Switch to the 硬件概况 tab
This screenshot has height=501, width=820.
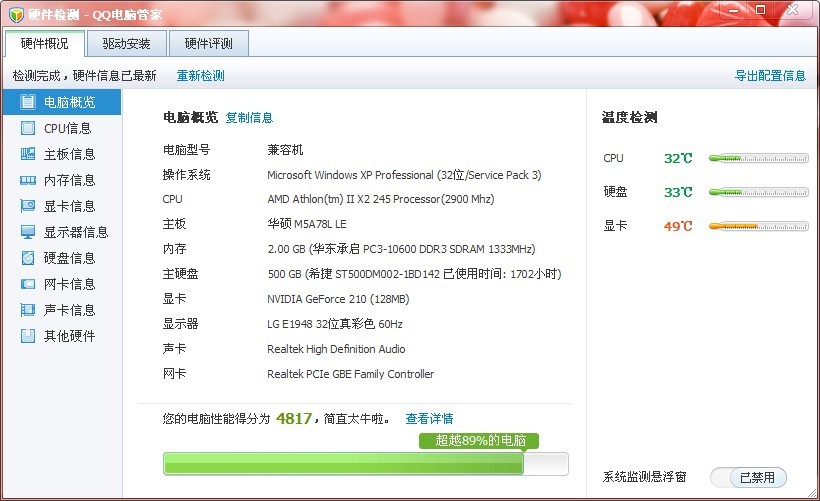[44, 43]
